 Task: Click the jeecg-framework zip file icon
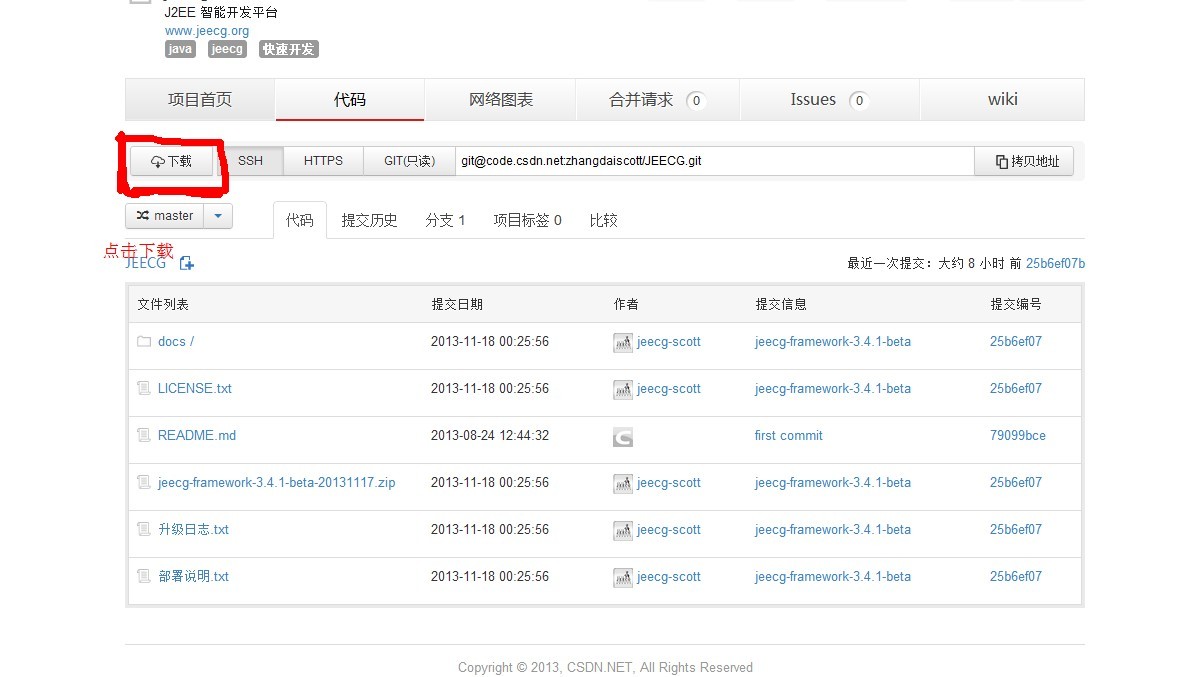pyautogui.click(x=144, y=482)
